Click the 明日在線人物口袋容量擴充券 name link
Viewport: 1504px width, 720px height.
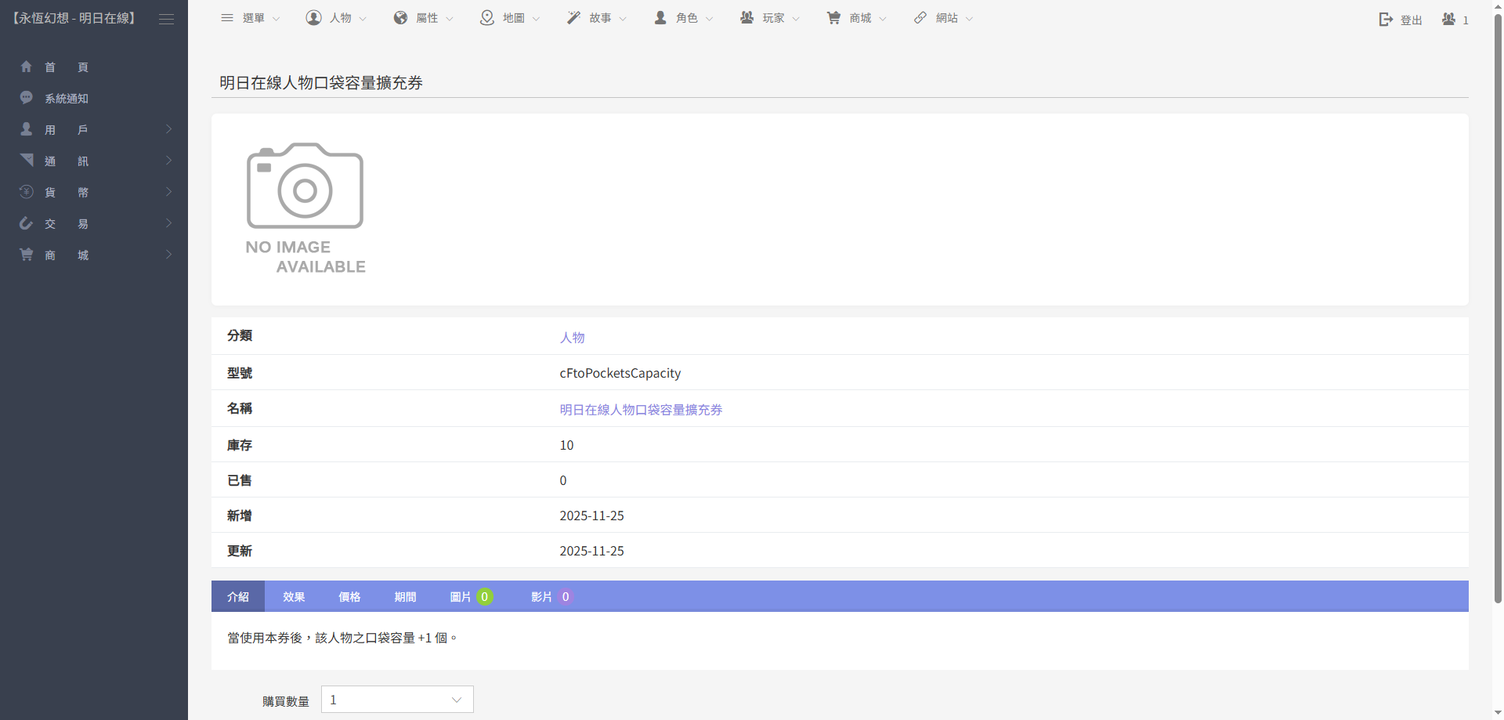pyautogui.click(x=641, y=410)
